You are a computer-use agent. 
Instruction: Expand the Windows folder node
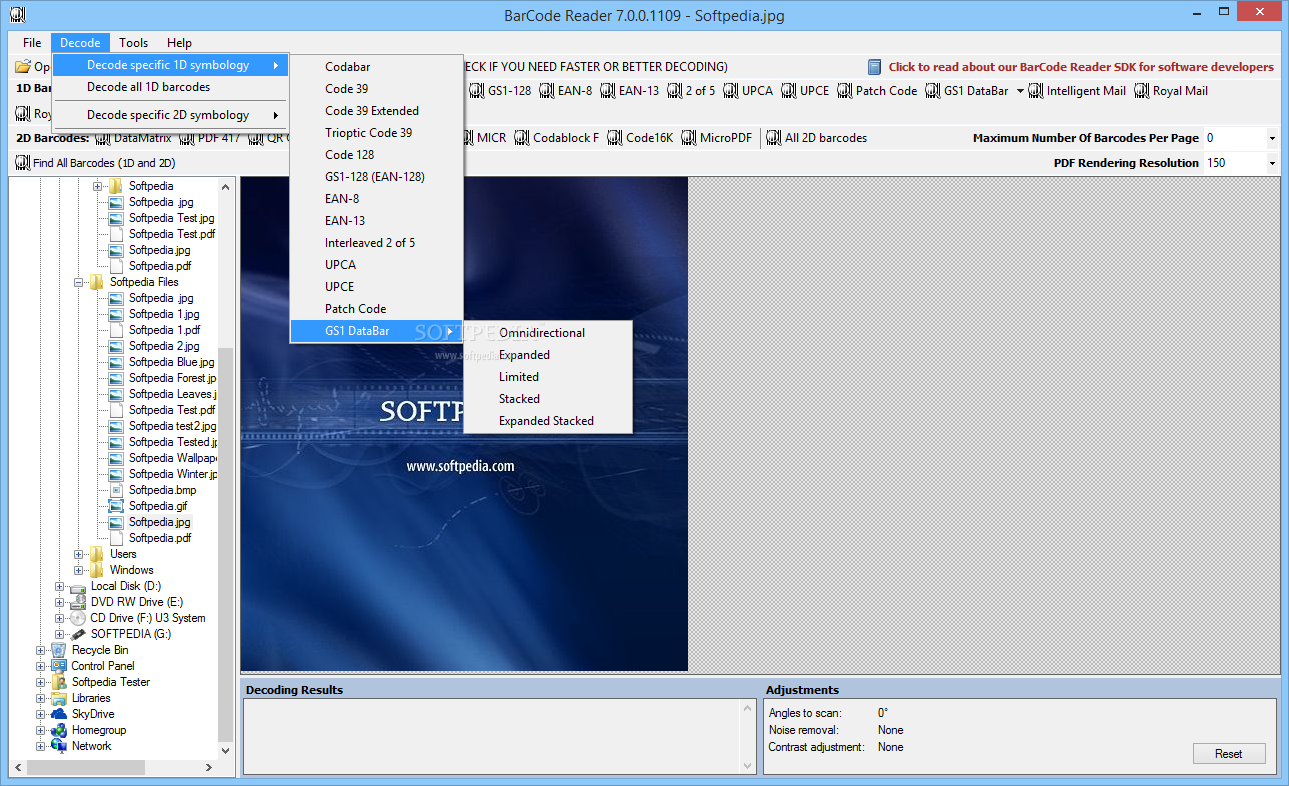79,570
